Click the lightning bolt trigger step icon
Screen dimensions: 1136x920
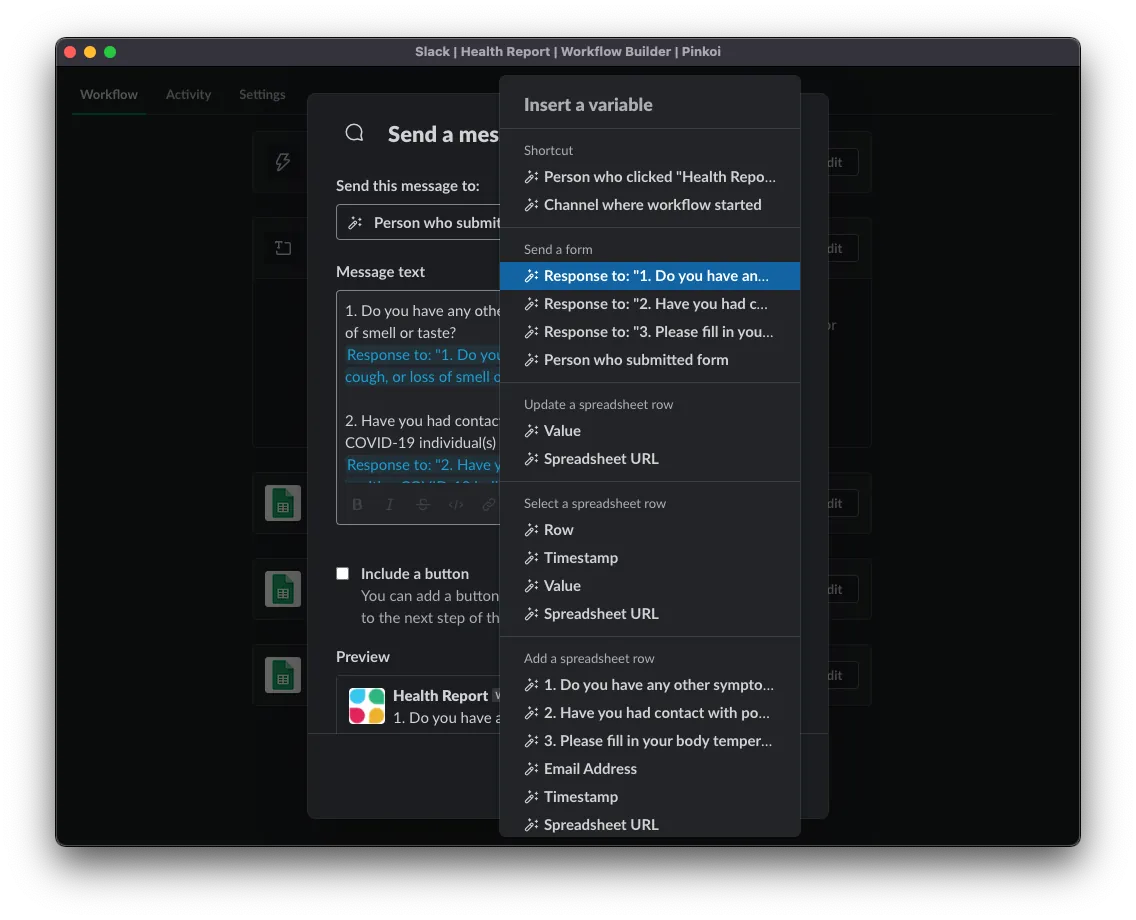(x=283, y=162)
